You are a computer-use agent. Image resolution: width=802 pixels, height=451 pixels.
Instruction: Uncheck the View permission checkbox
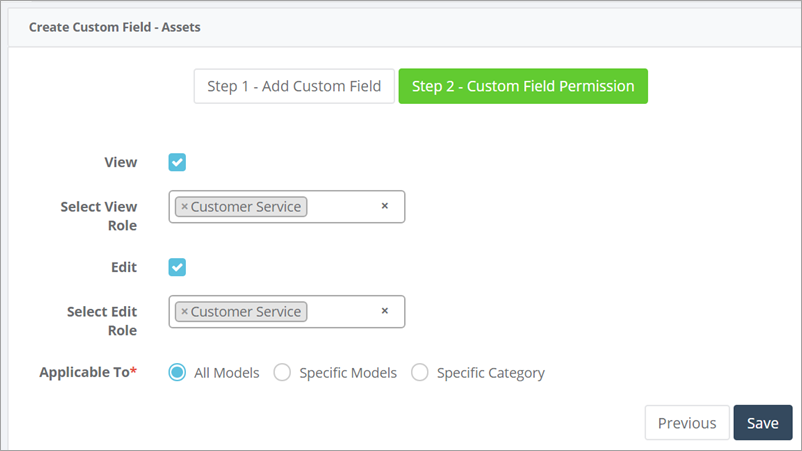tap(177, 162)
